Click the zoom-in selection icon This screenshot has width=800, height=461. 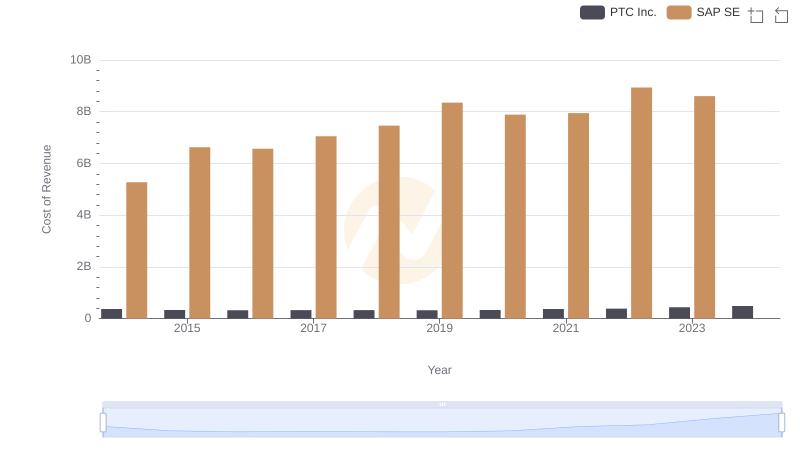point(756,15)
